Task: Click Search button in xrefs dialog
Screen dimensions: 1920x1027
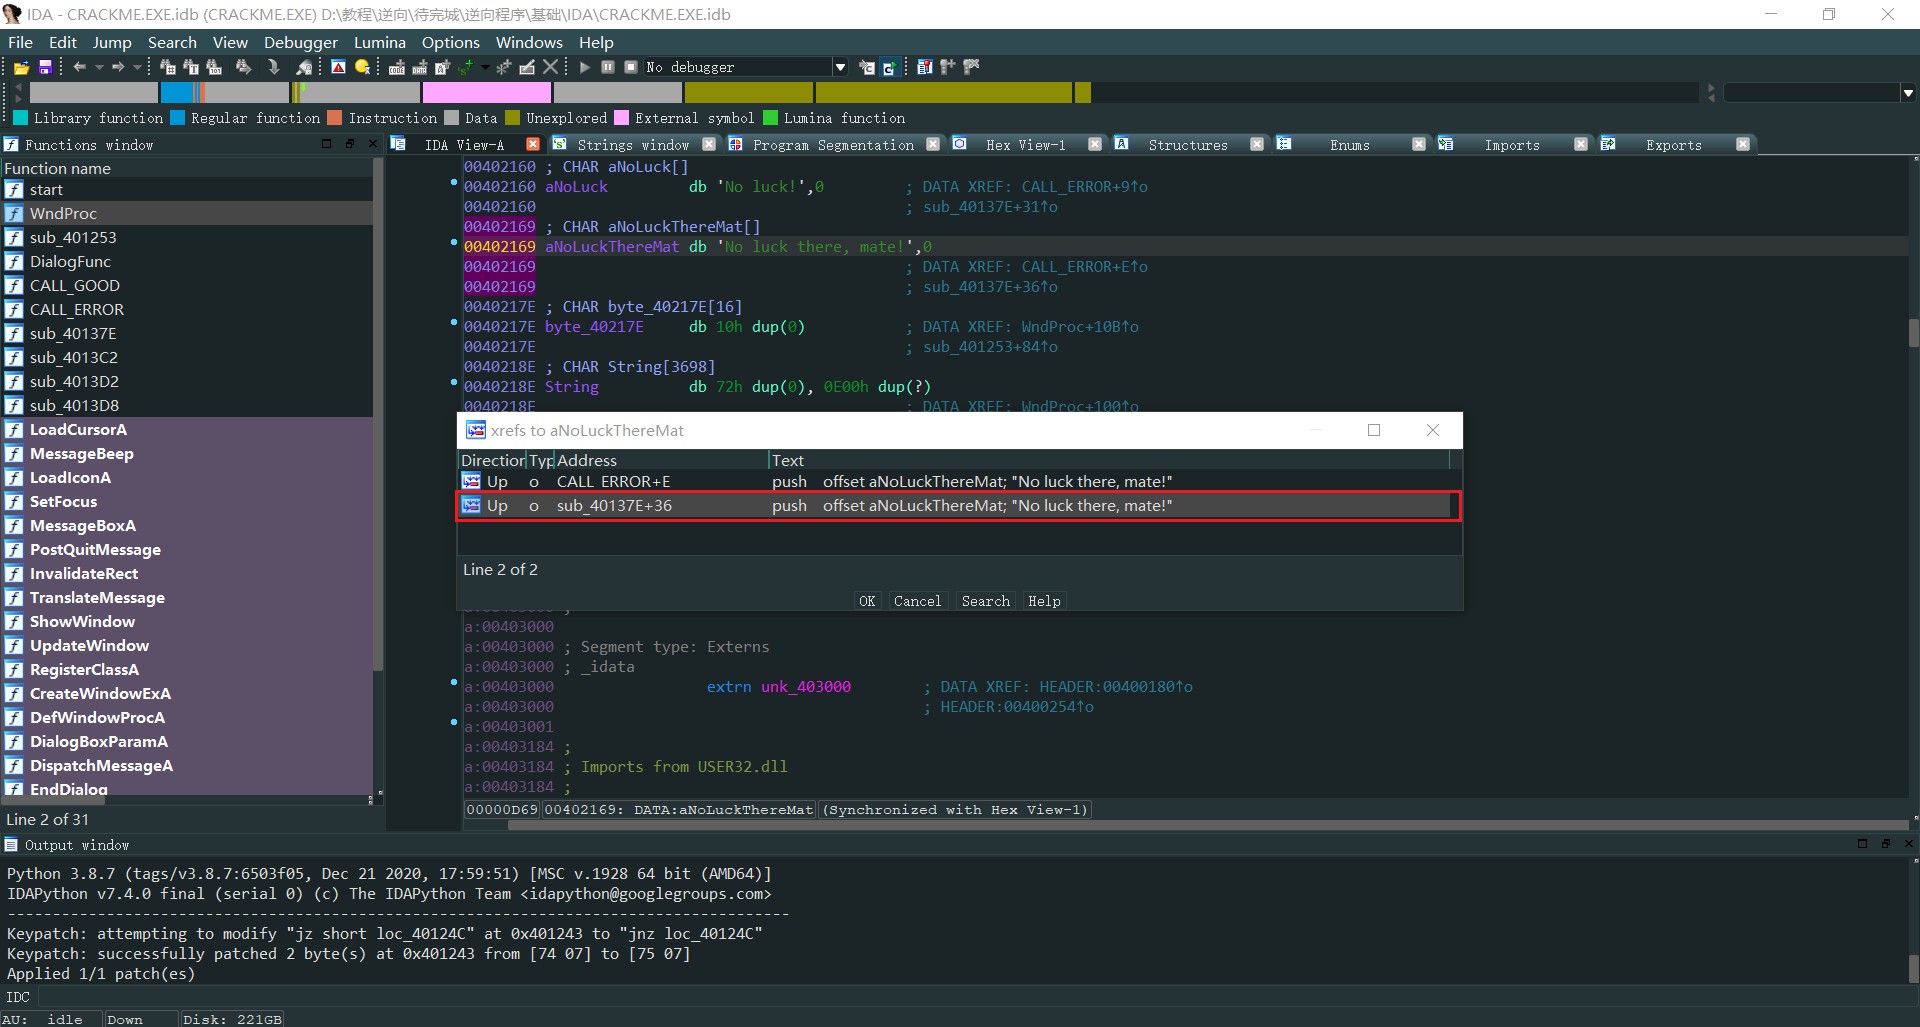Action: click(x=985, y=601)
